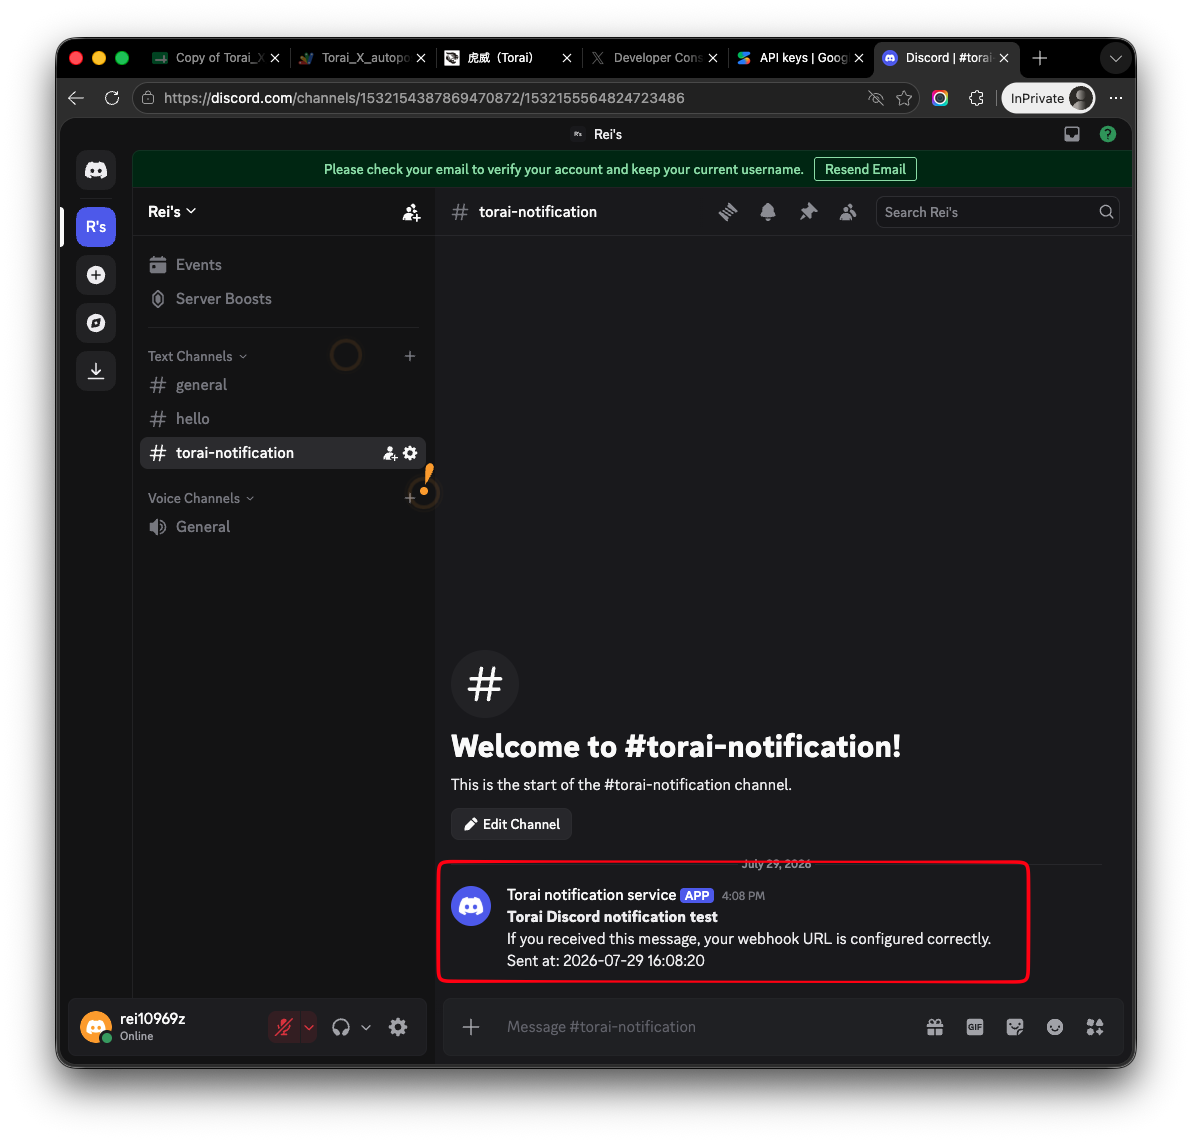
Task: Open Apps launcher icon in message bar
Action: click(1095, 1027)
